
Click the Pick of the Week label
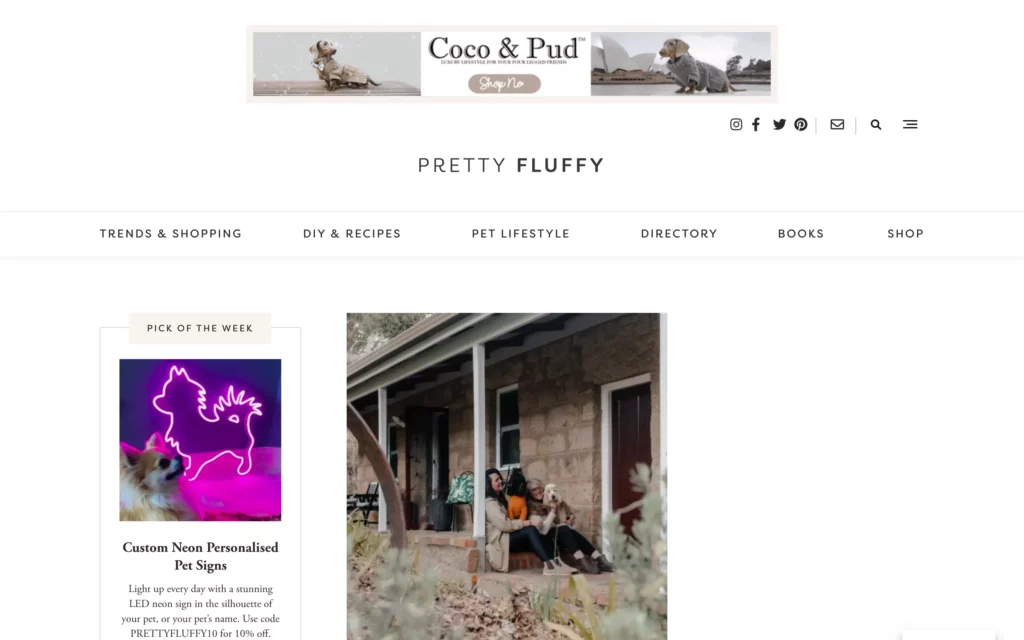click(x=200, y=328)
